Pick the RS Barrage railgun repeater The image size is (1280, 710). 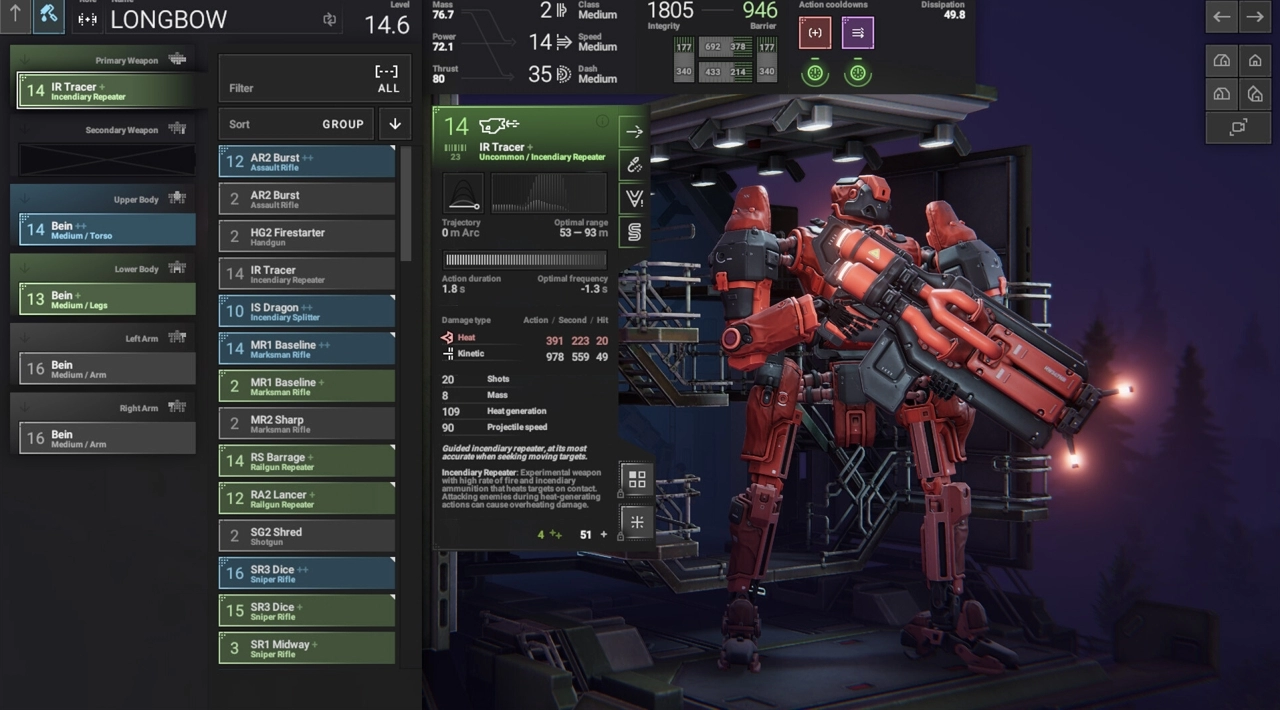pos(306,461)
